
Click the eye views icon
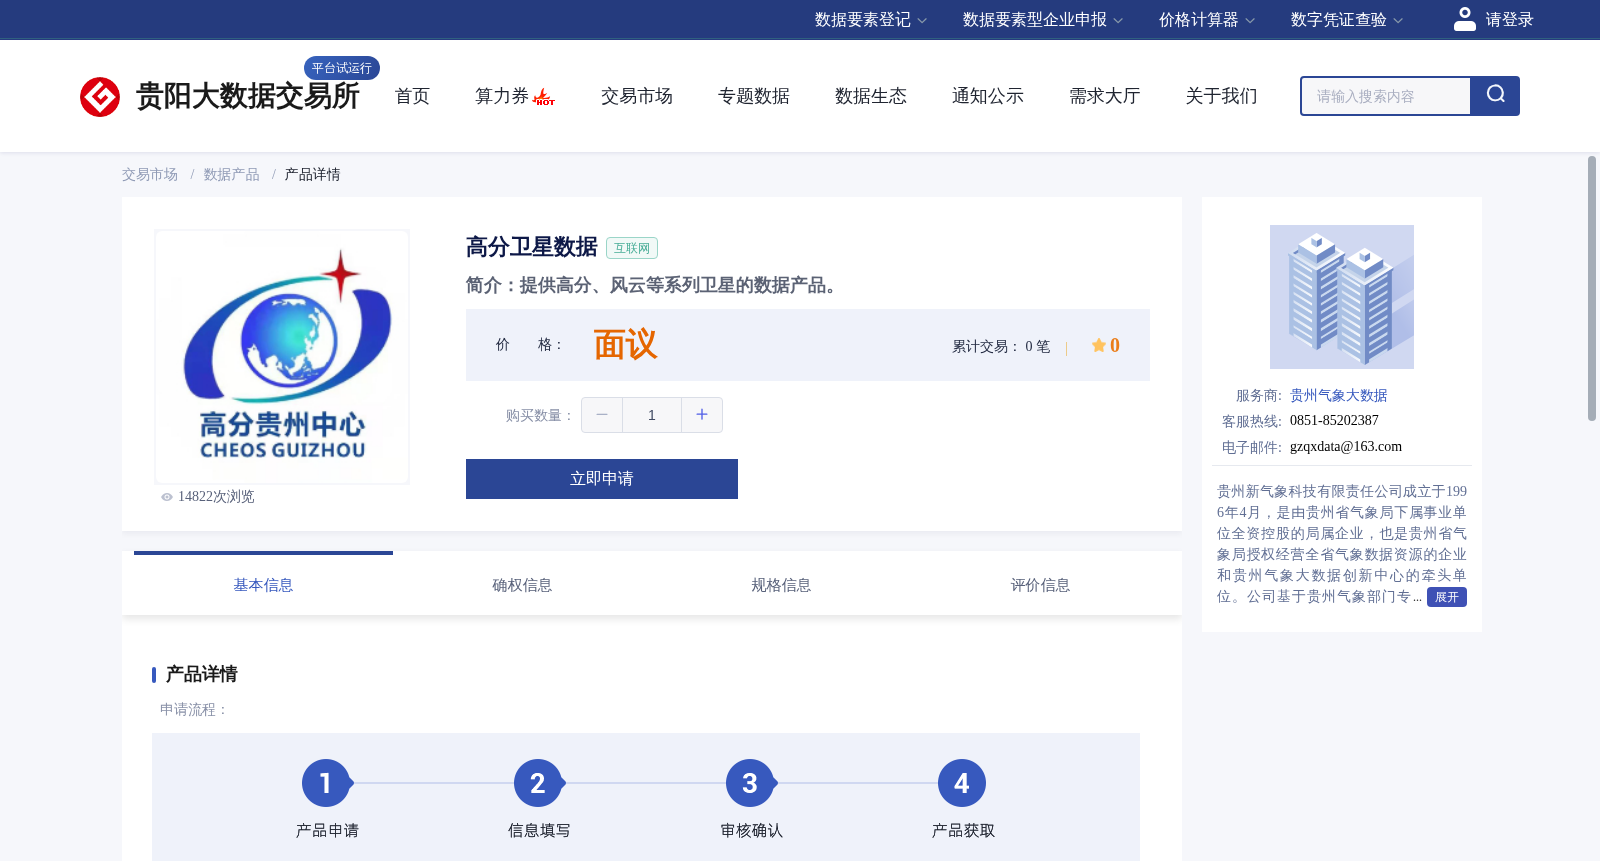[x=167, y=497]
